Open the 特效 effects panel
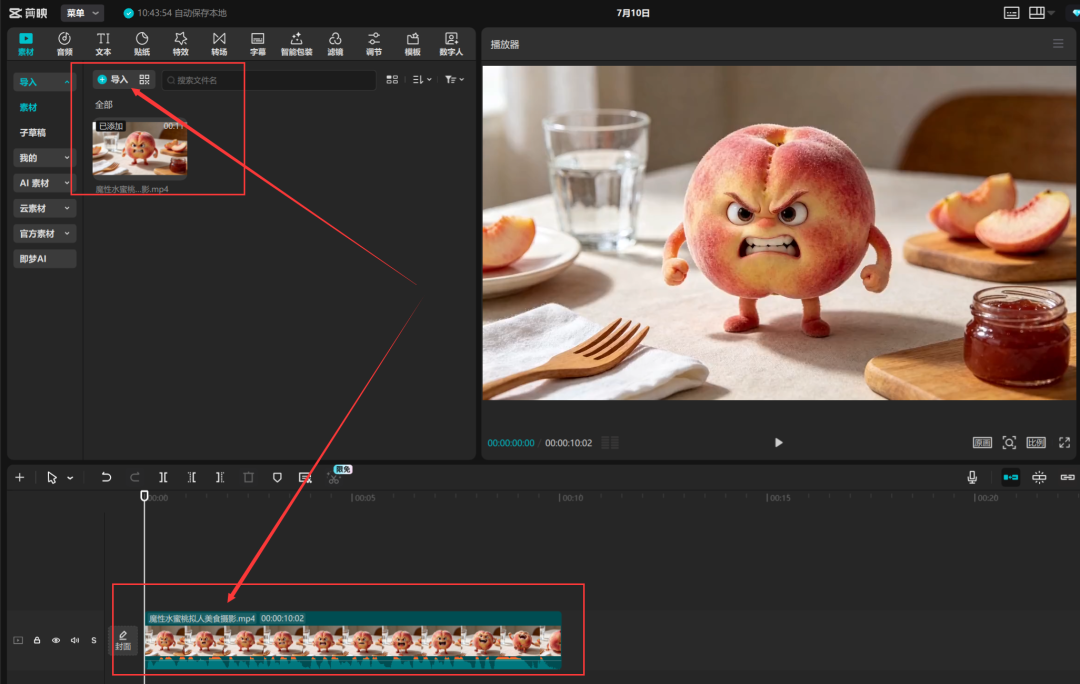This screenshot has width=1080, height=684. (180, 44)
